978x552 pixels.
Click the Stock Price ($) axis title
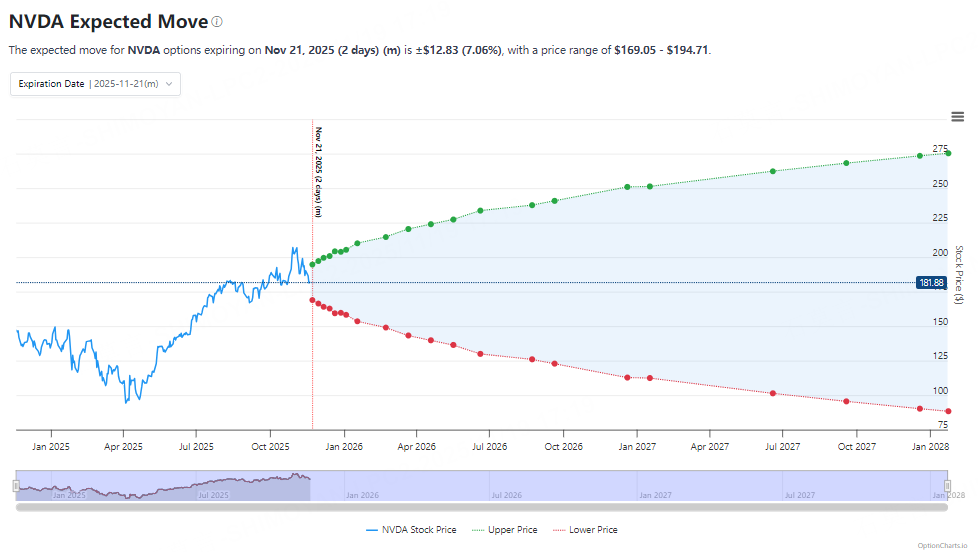coord(959,274)
